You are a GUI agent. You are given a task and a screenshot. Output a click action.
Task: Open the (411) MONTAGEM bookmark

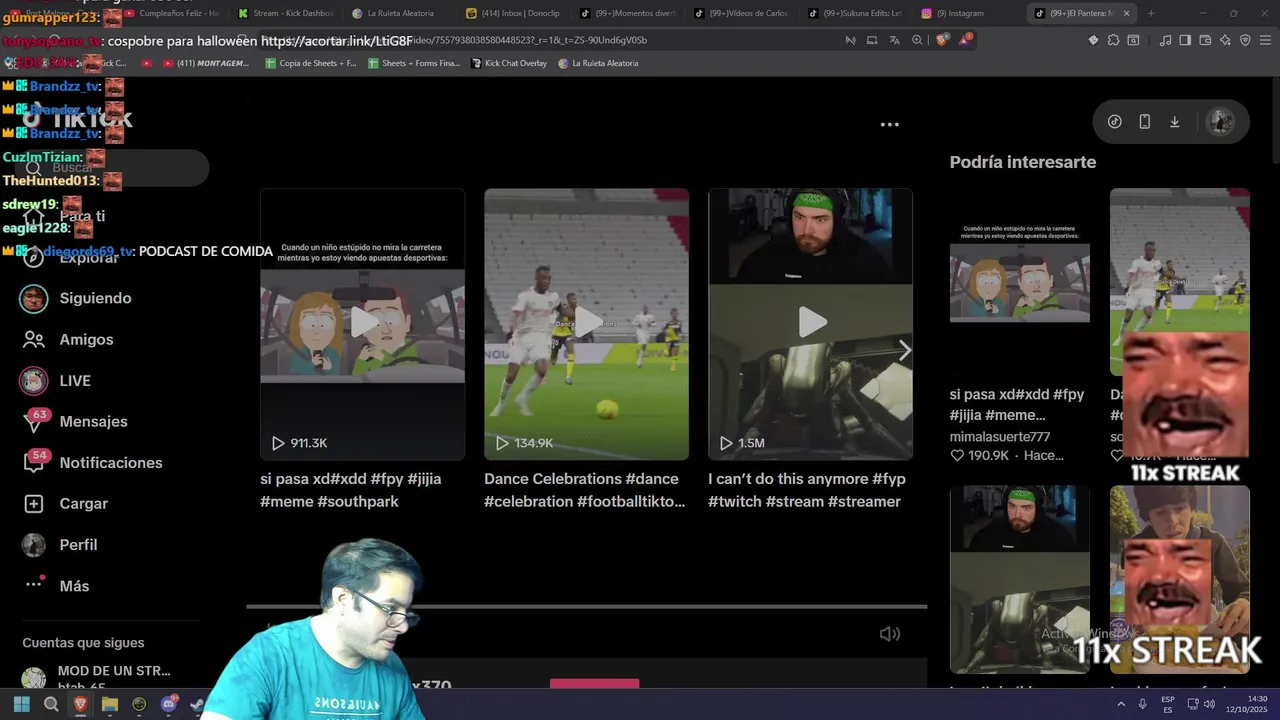[x=206, y=63]
